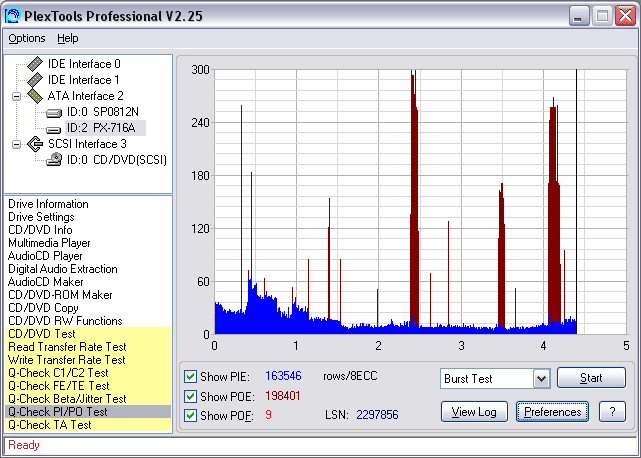Screen dimensions: 641x458
Task: Click the Start button
Action: pos(591,378)
